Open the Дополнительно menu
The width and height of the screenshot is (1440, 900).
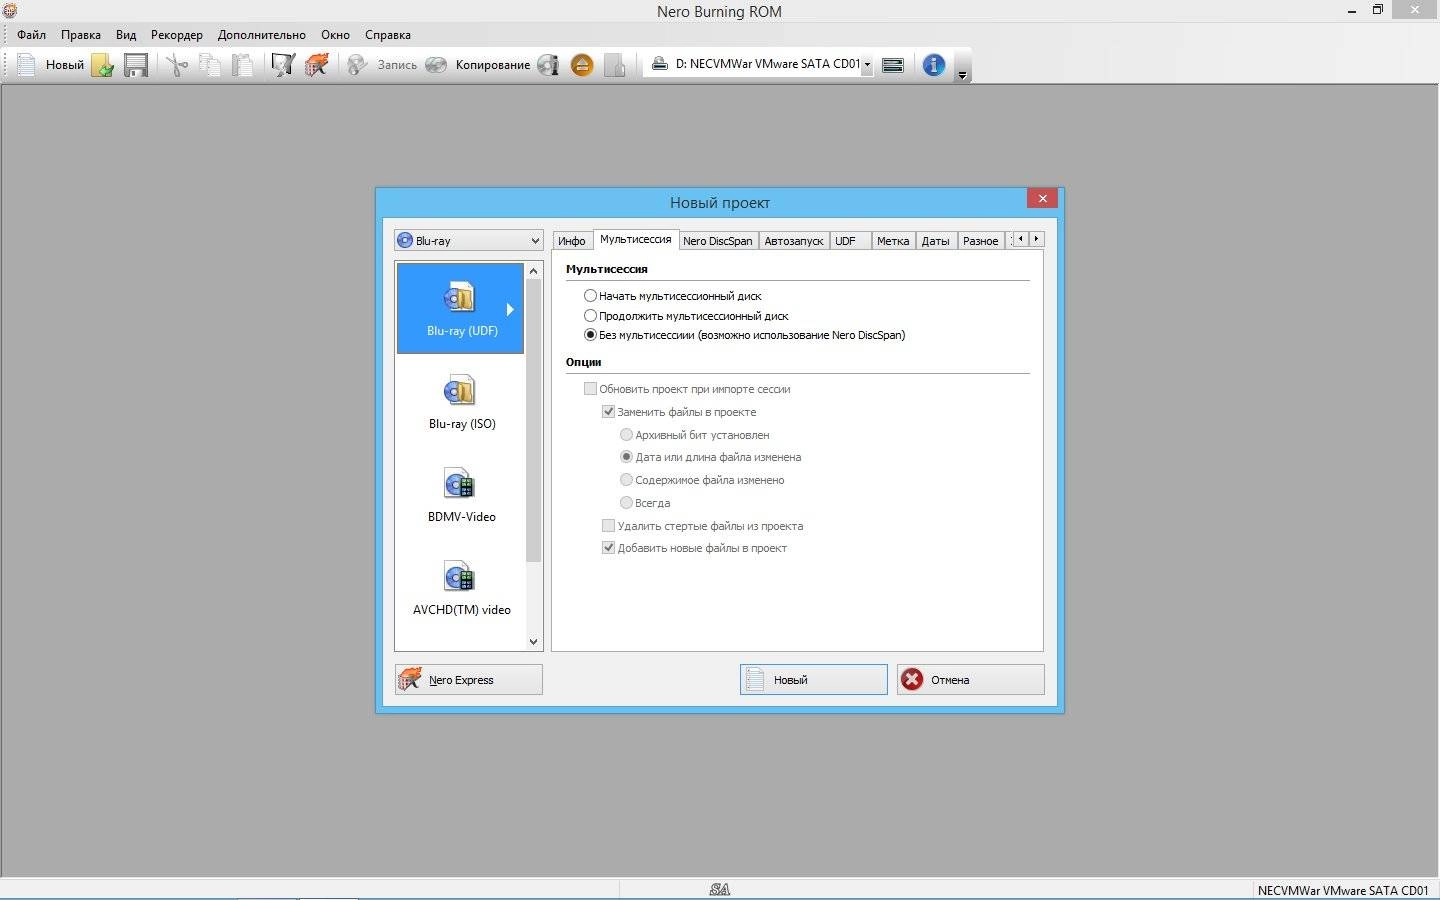262,34
